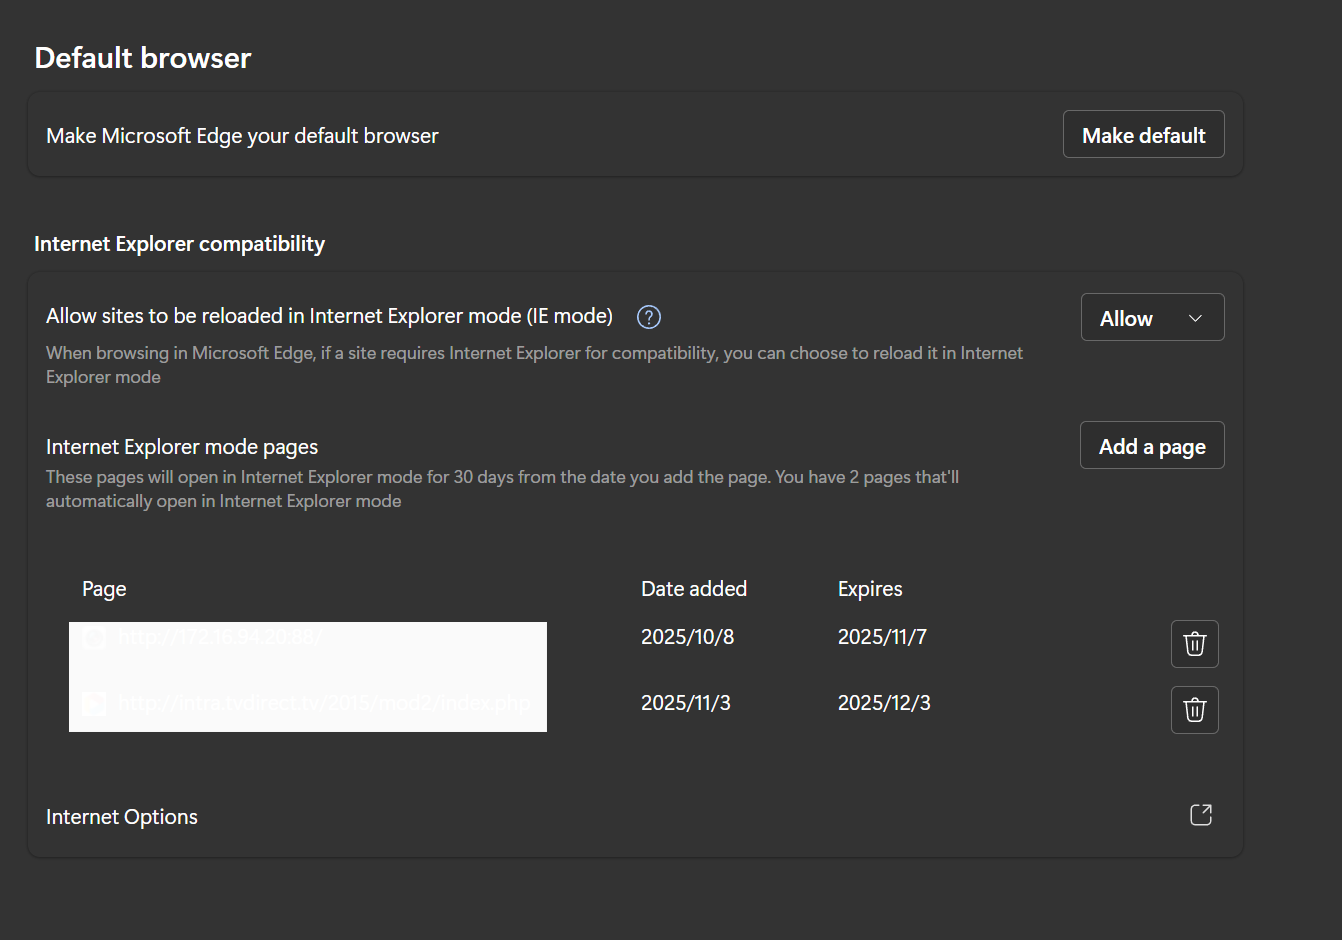
Task: Click the favicon of the 172.16.94.20 page
Action: [x=94, y=638]
